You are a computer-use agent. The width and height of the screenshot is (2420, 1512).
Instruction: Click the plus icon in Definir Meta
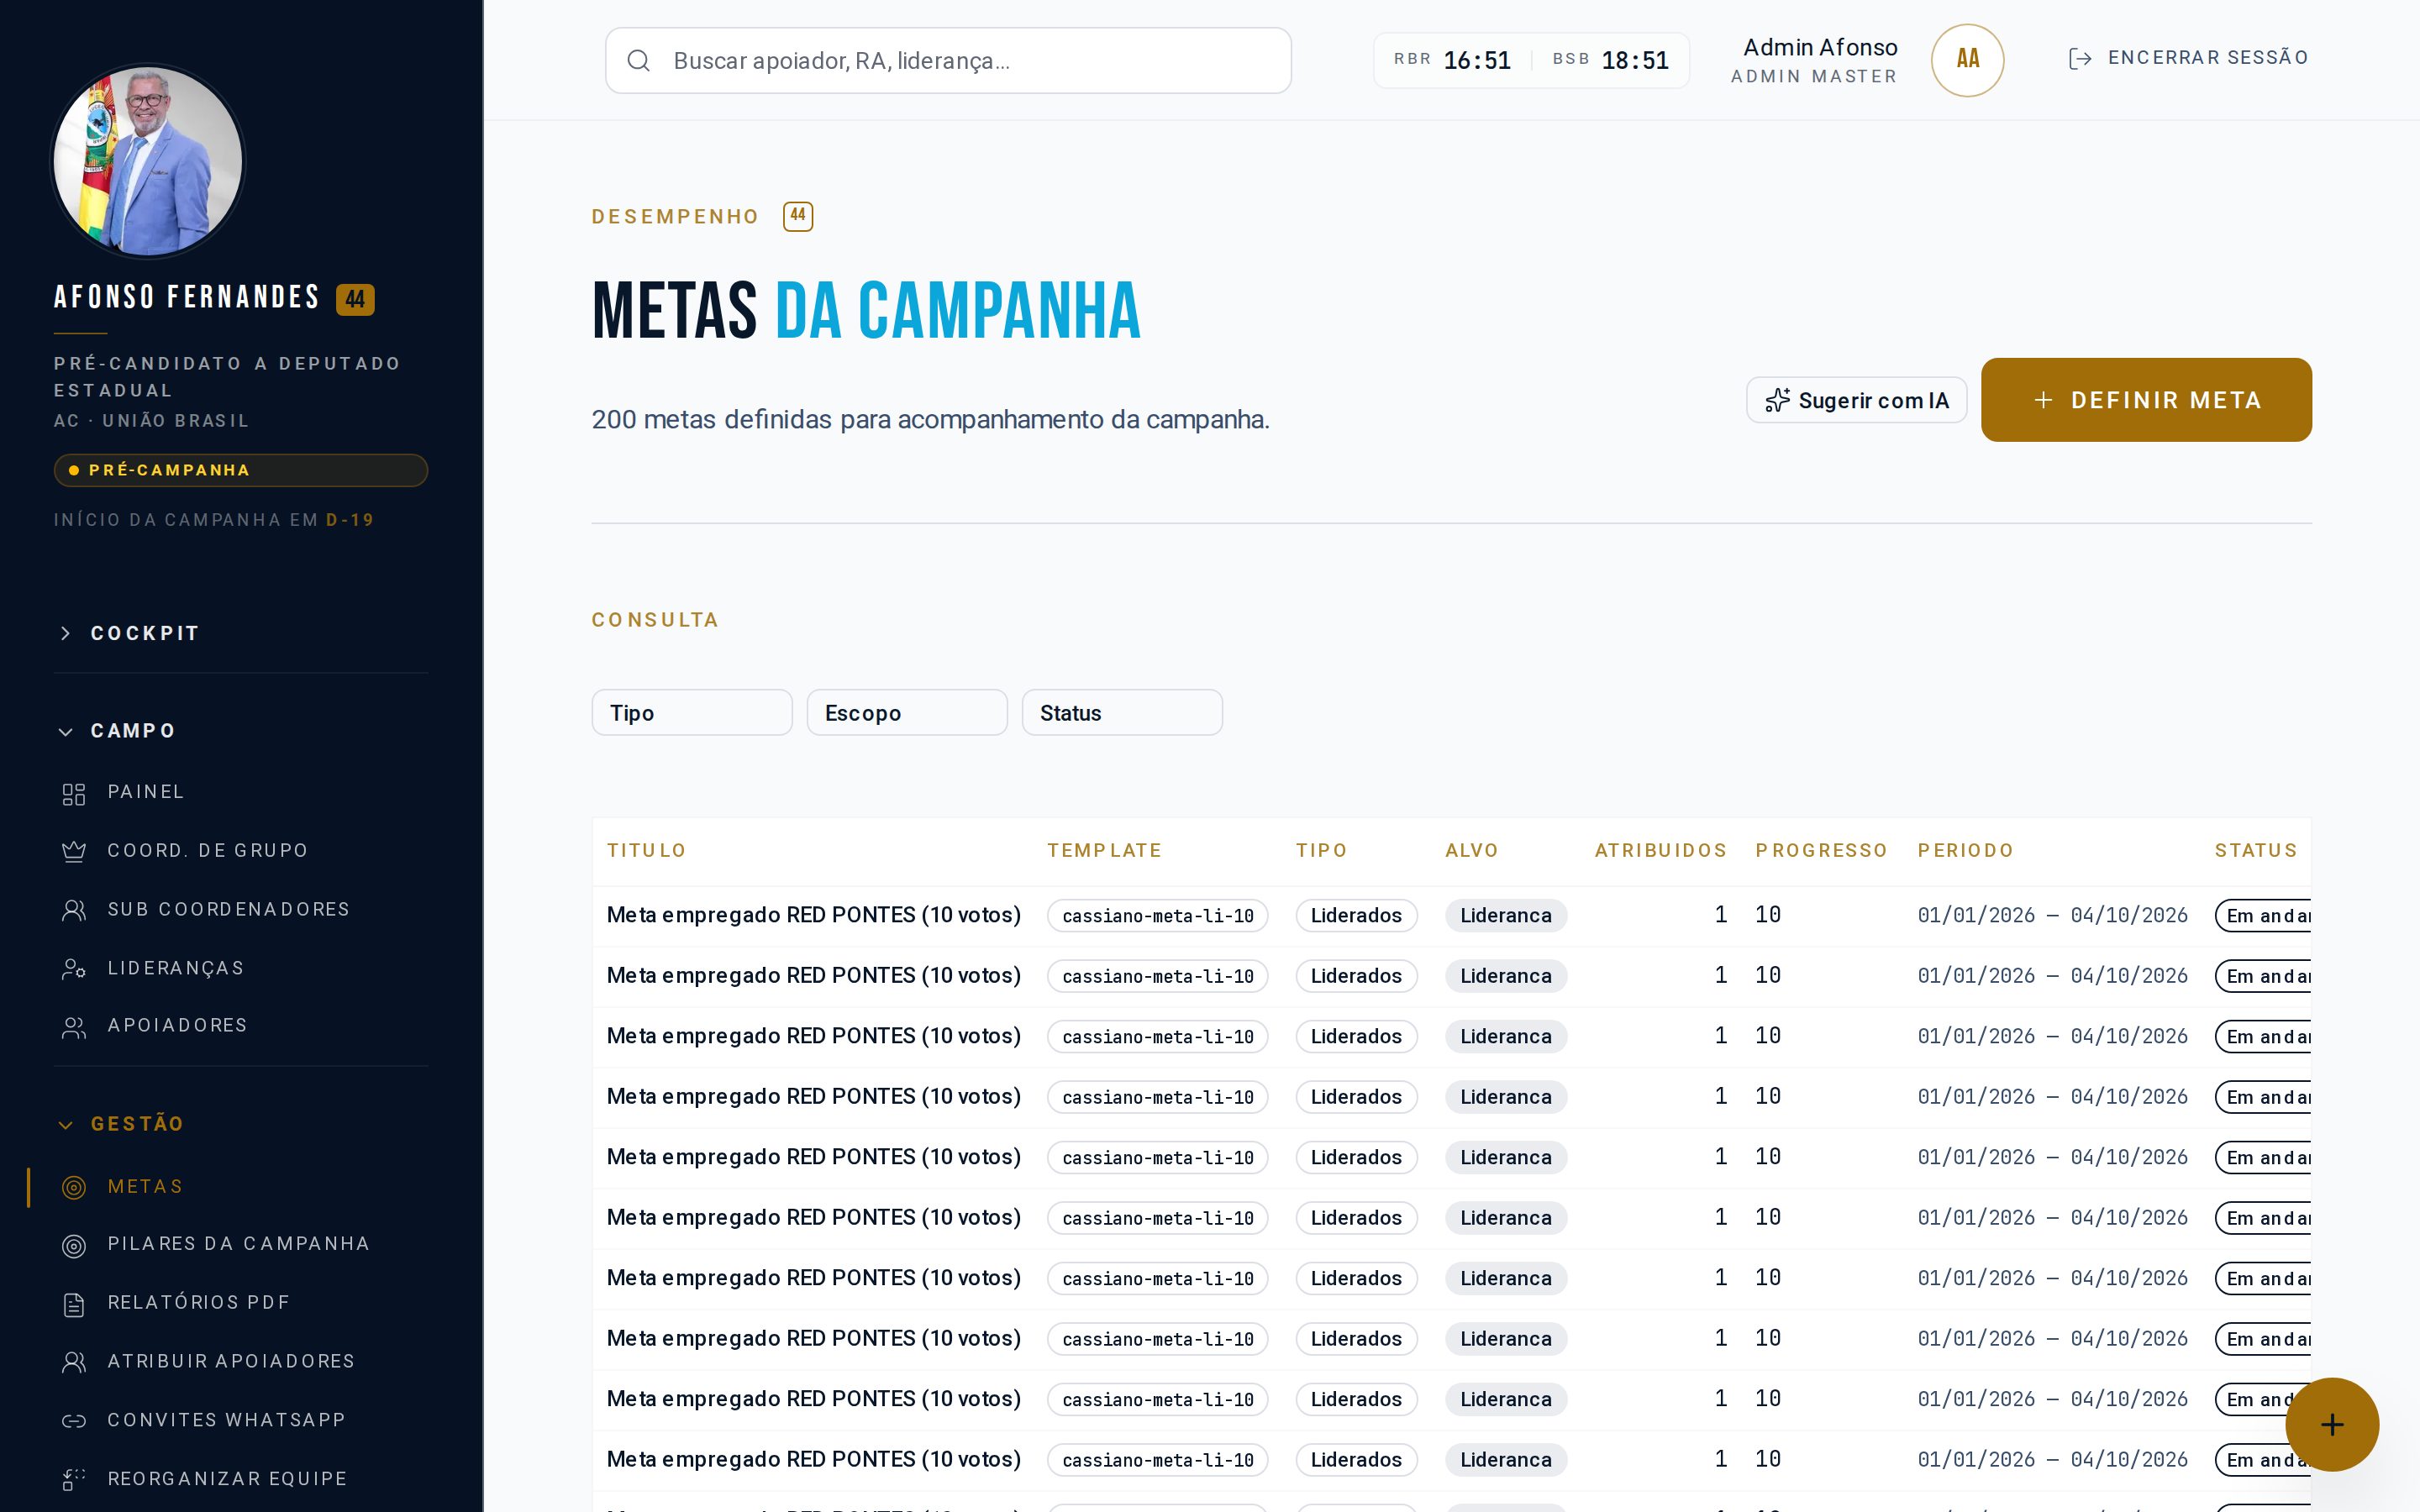pos(2043,400)
